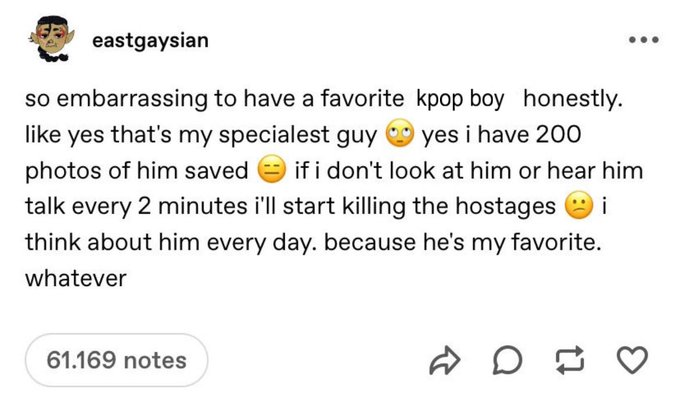Image resolution: width=680 pixels, height=403 pixels.
Task: Click the eye-roll emoji in the post
Action: (x=399, y=135)
